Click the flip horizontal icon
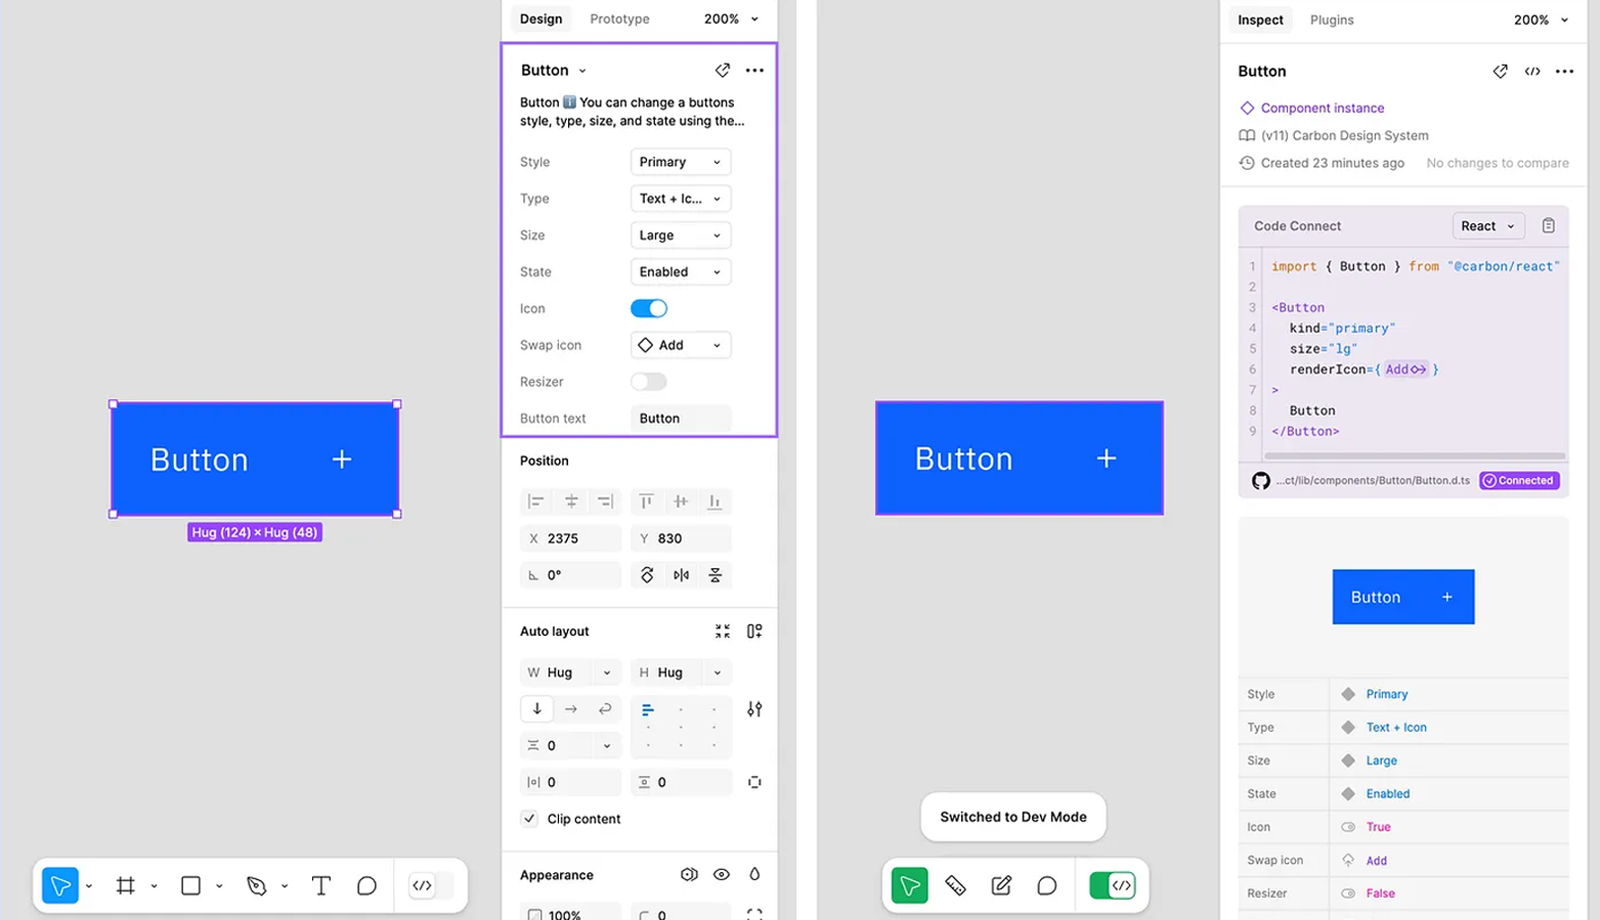This screenshot has height=920, width=1600. pos(681,575)
